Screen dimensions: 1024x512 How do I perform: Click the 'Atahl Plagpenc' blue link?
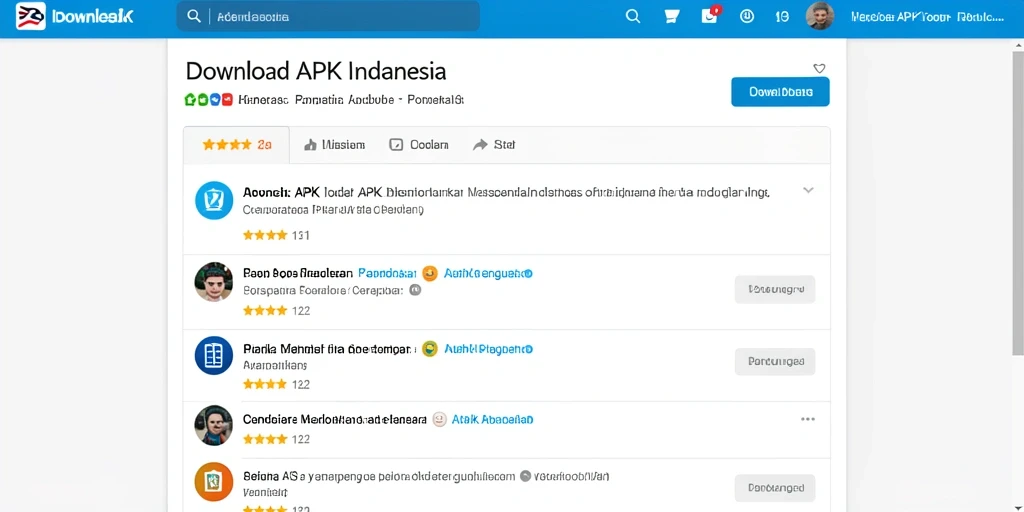pos(488,349)
